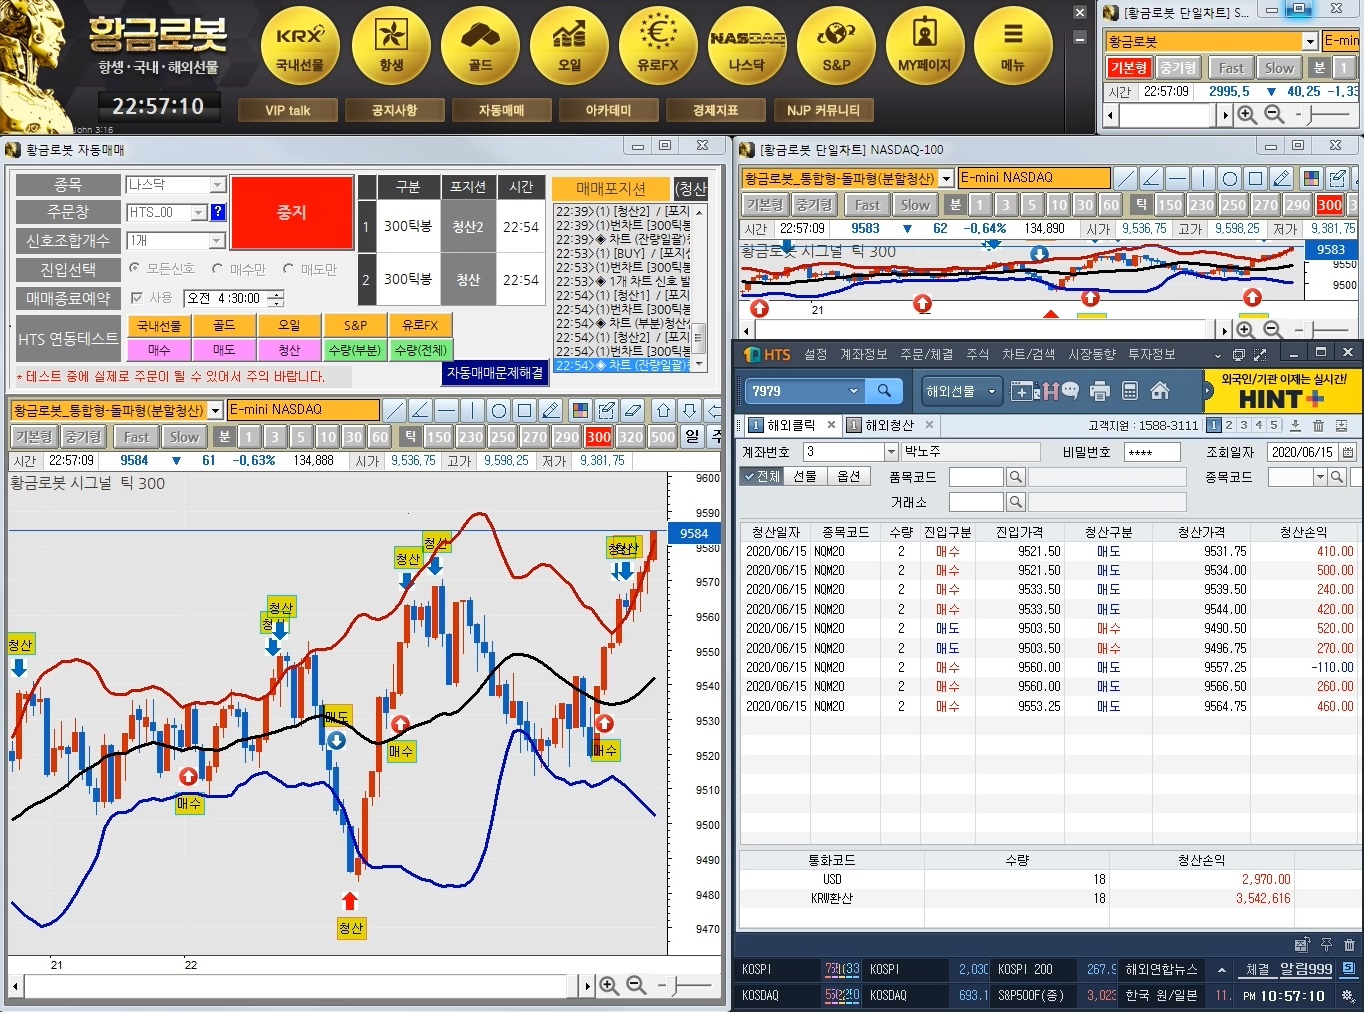Screen dimensions: 1364x1012
Task: Expand the 종목 나스닥 dropdown
Action: (217, 185)
